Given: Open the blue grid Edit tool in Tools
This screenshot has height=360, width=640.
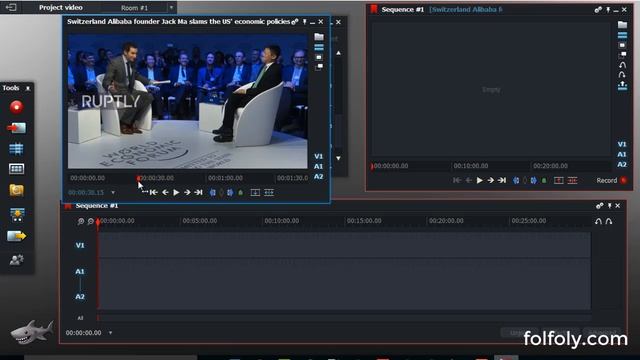Looking at the screenshot, I should [x=16, y=149].
